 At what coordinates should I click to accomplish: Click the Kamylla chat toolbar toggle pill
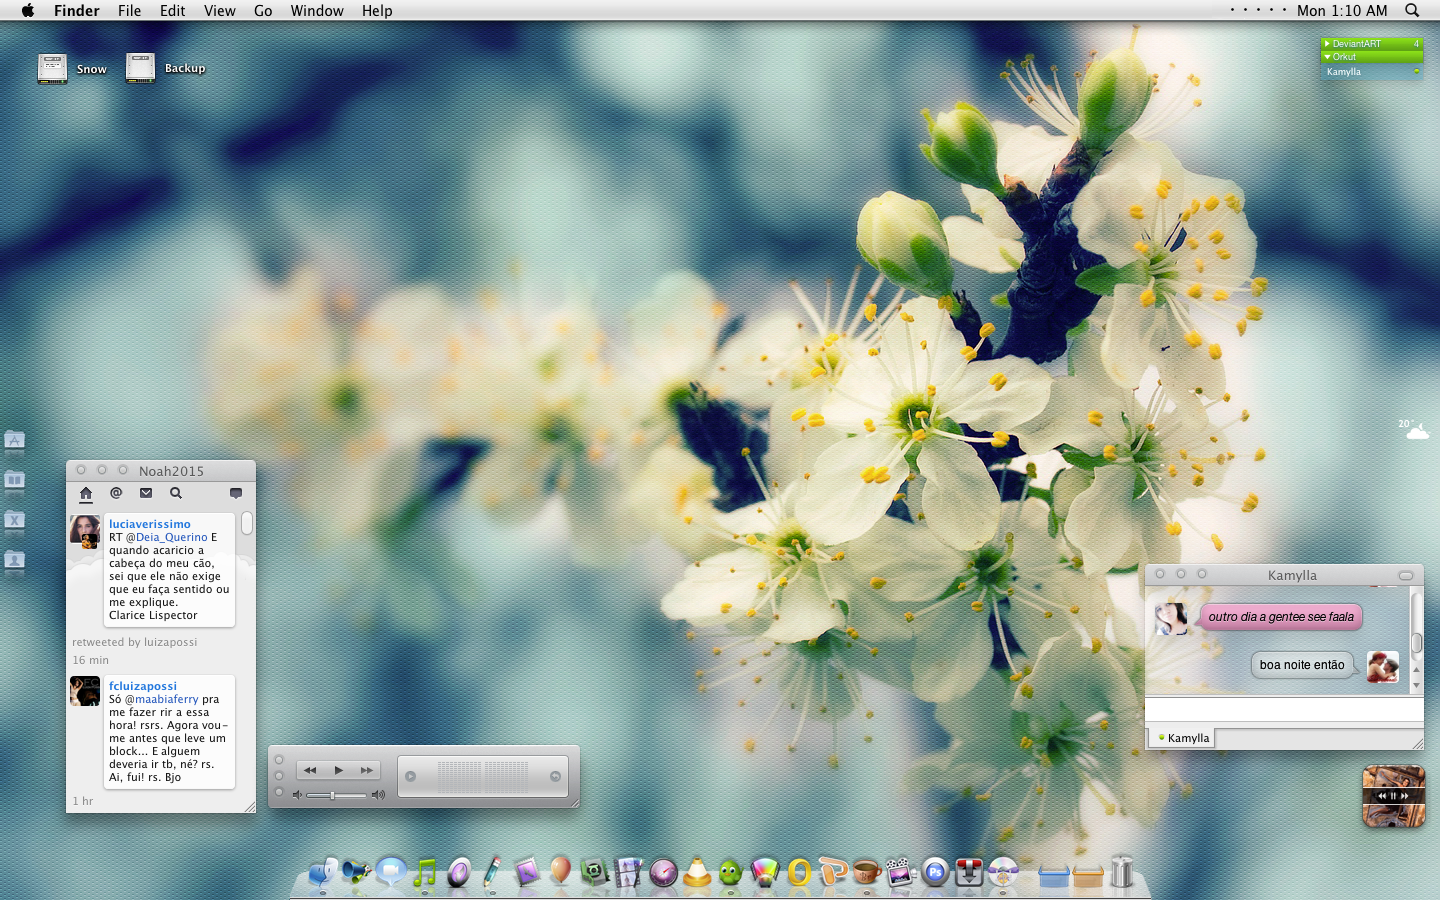pos(1405,575)
